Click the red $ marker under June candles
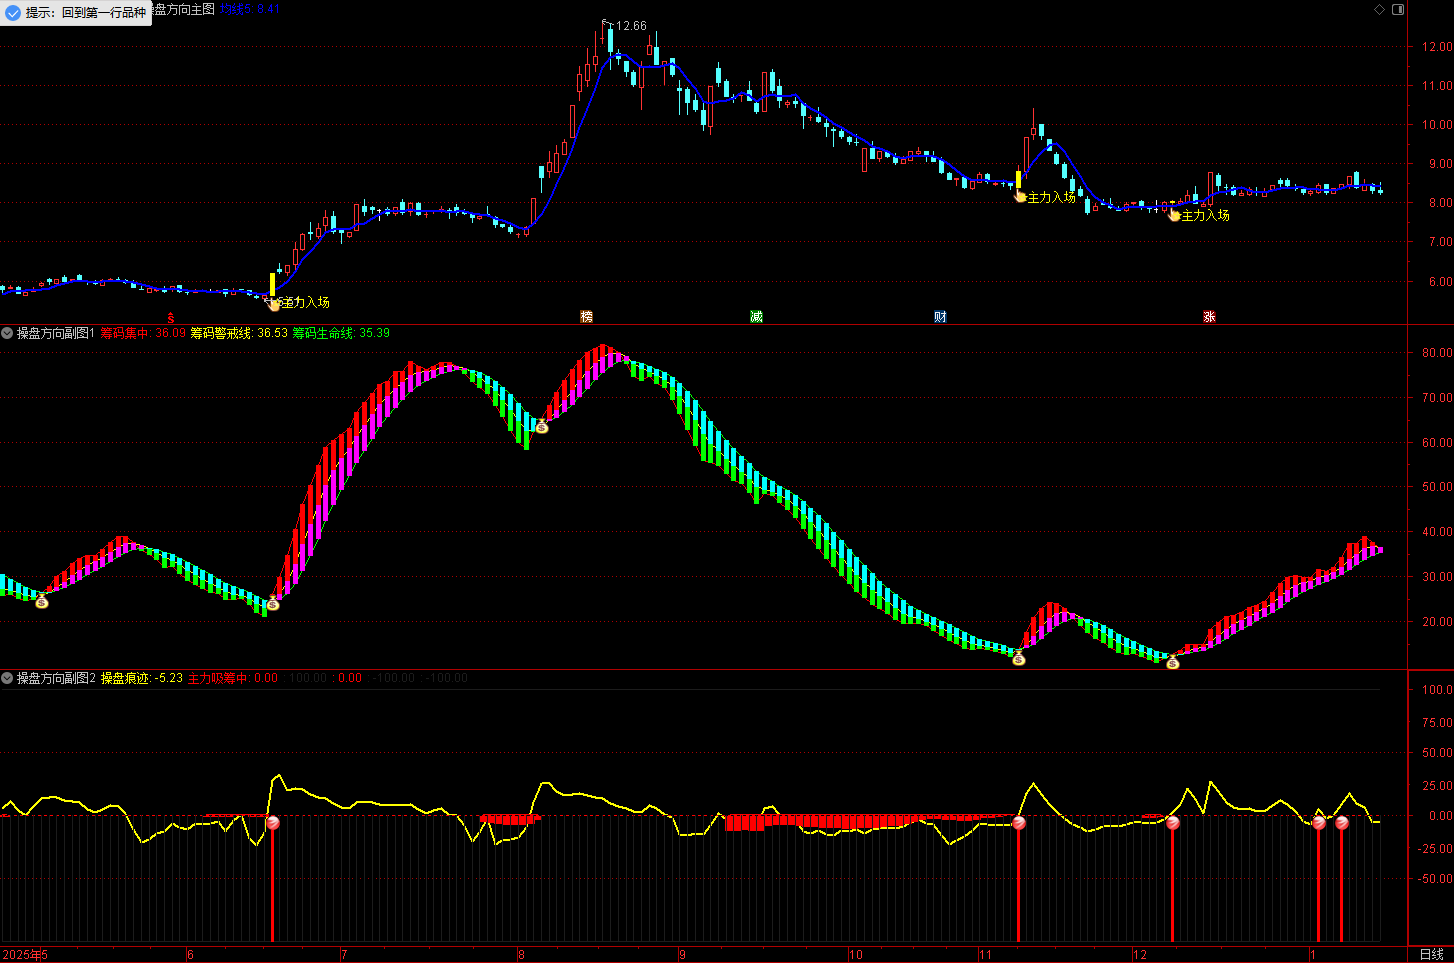 click(x=170, y=318)
